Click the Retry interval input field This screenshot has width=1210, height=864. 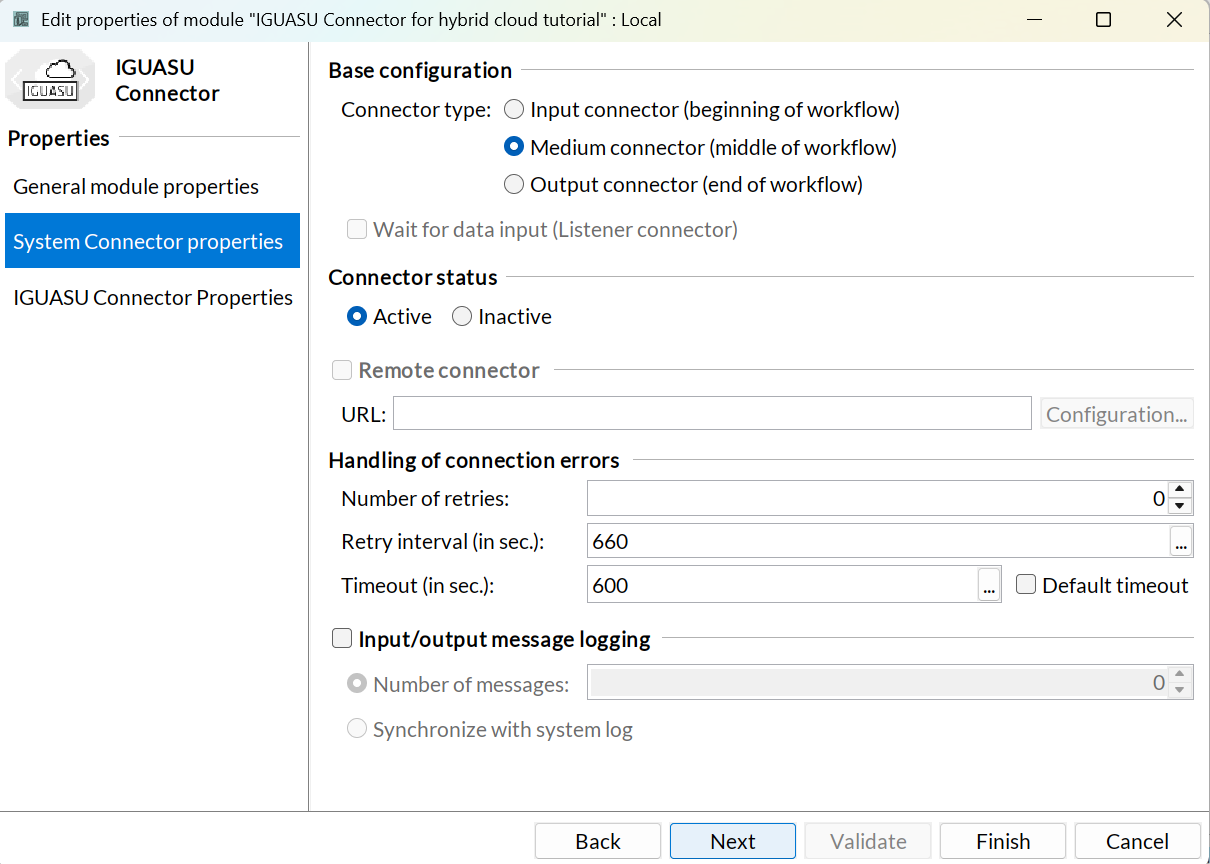coord(878,541)
